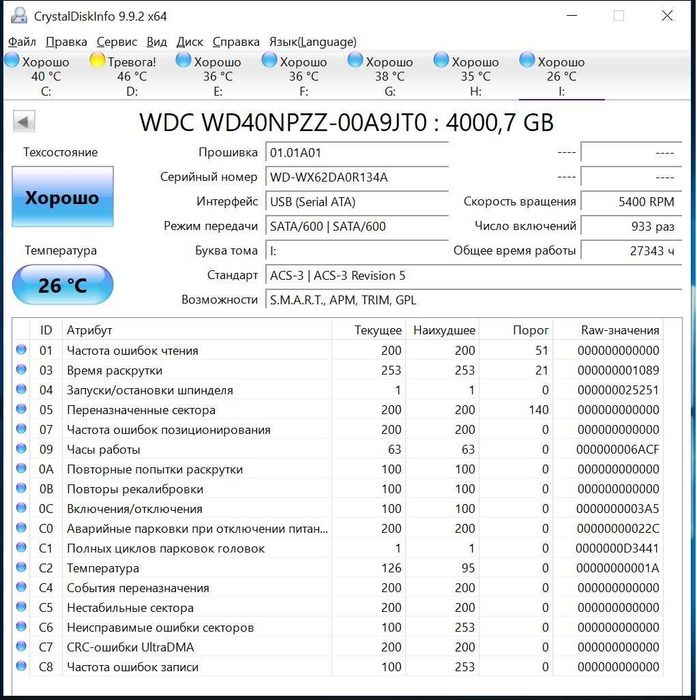Open the Язык(Language) menu
Image resolution: width=697 pixels, height=700 pixels.
click(x=313, y=42)
